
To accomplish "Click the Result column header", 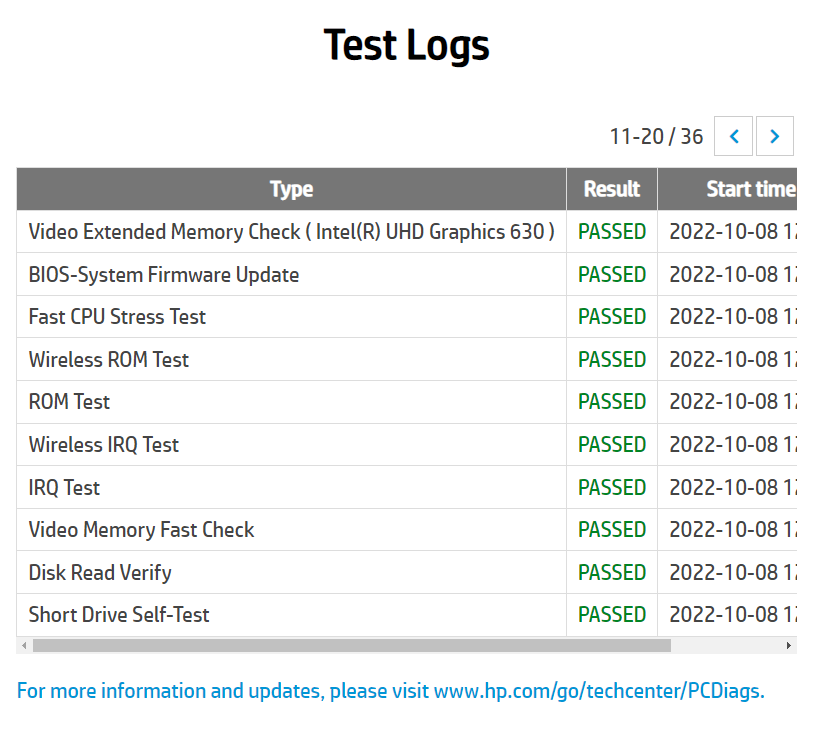I will pos(612,189).
